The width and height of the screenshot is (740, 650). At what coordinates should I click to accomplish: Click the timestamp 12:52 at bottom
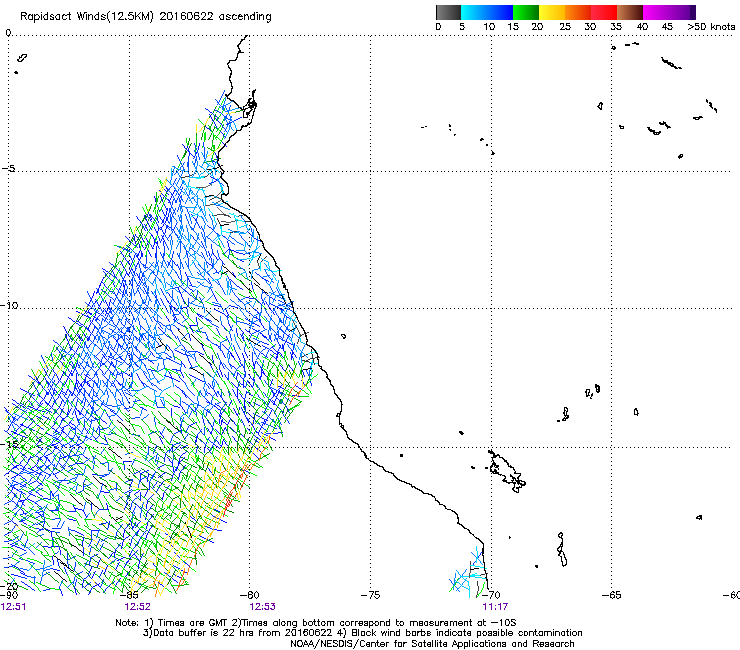137,607
